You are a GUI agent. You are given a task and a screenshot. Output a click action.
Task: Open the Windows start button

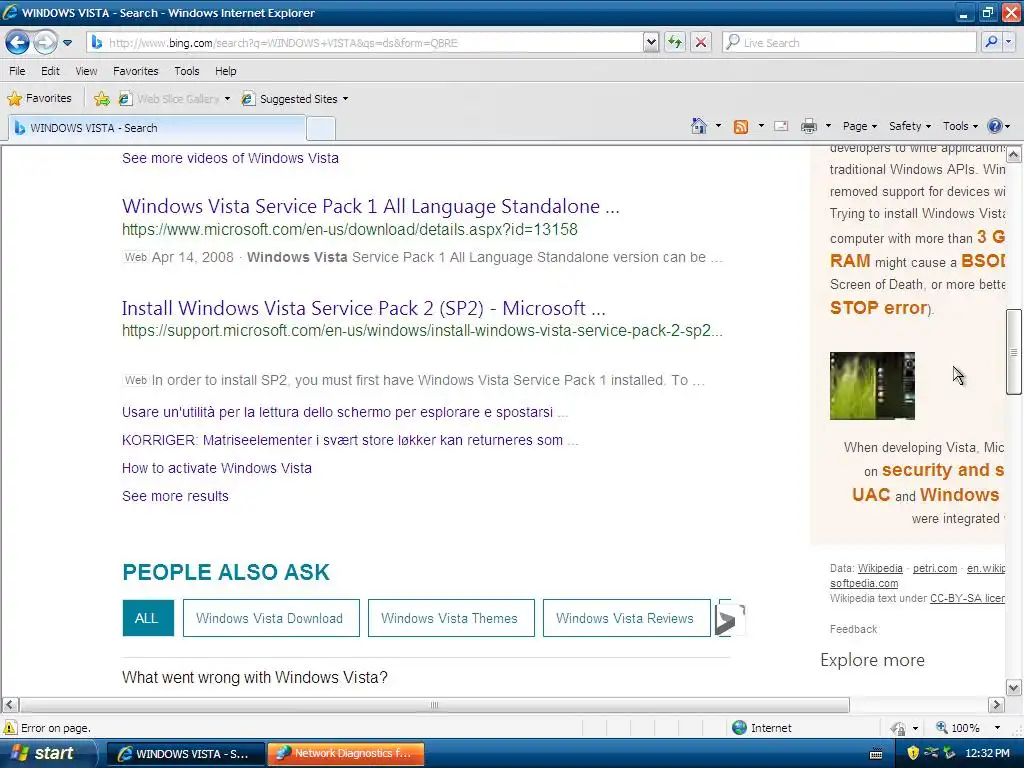(48, 753)
